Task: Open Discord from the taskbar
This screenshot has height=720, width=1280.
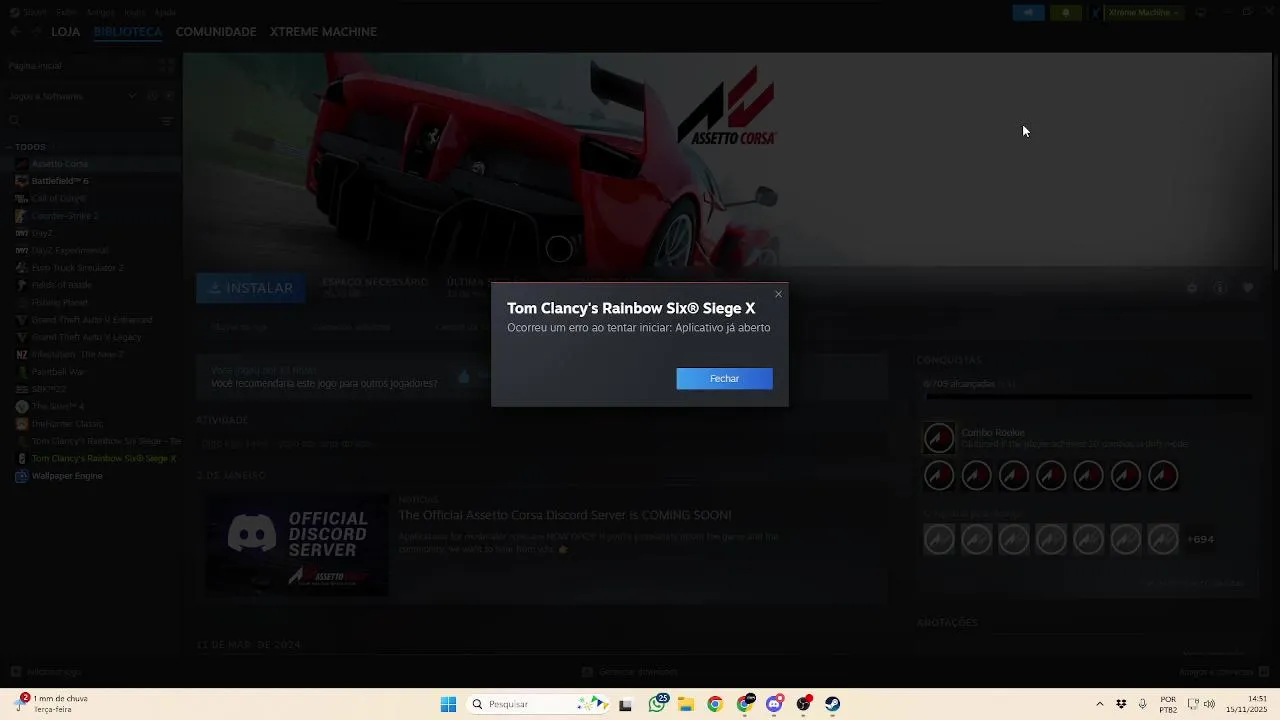Action: [x=774, y=704]
